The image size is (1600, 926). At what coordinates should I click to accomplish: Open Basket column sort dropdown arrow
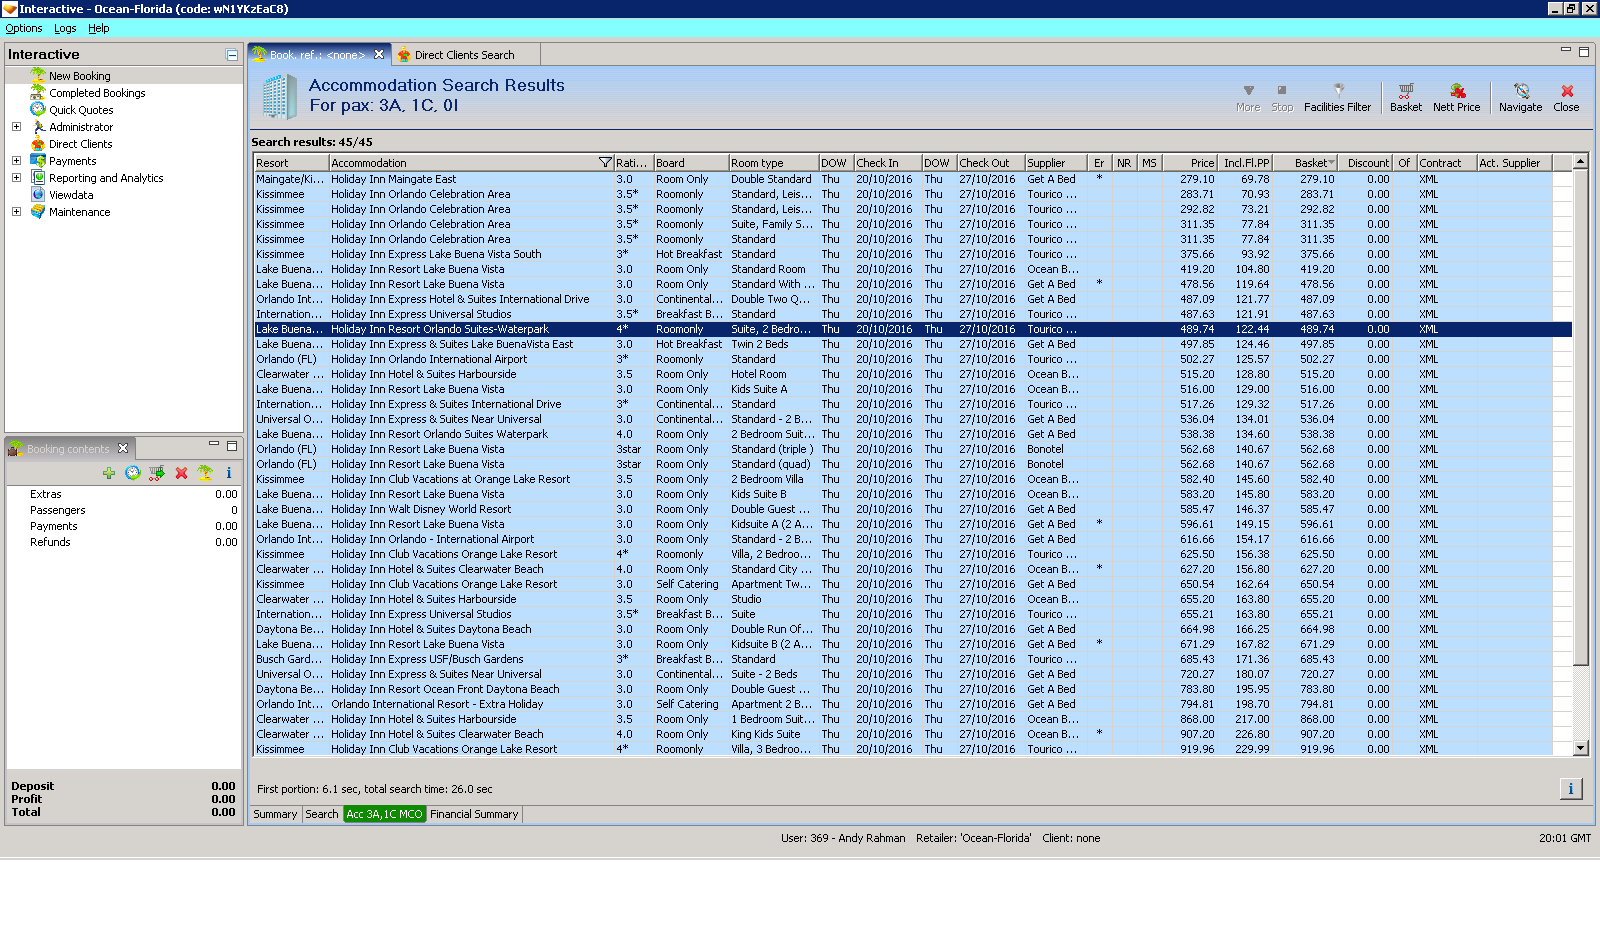(1331, 163)
